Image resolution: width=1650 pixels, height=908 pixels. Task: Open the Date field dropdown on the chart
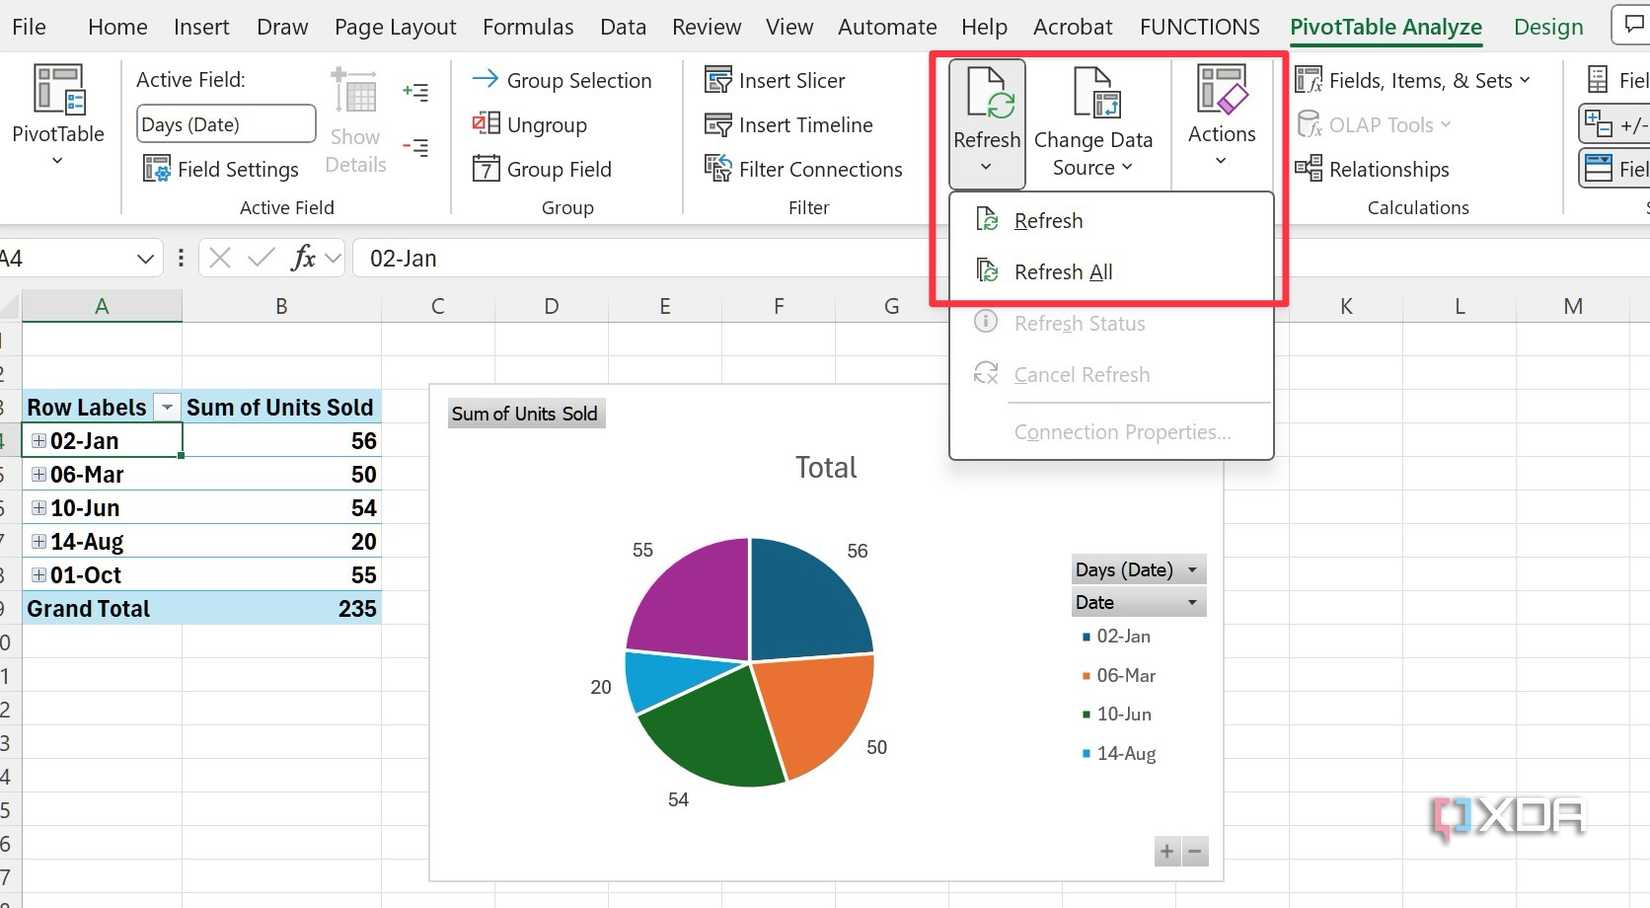1192,602
